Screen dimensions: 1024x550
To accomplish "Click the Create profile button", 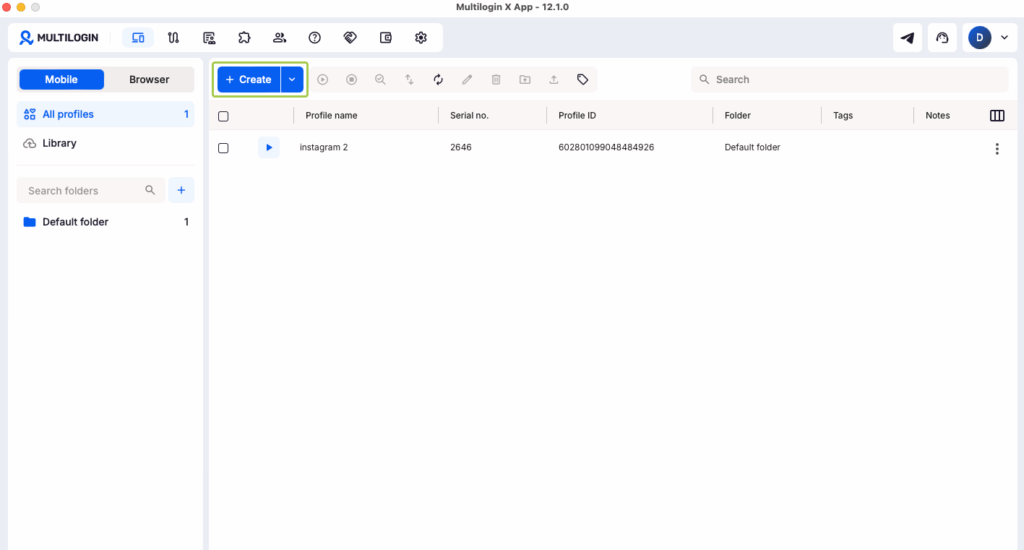I will pos(249,80).
